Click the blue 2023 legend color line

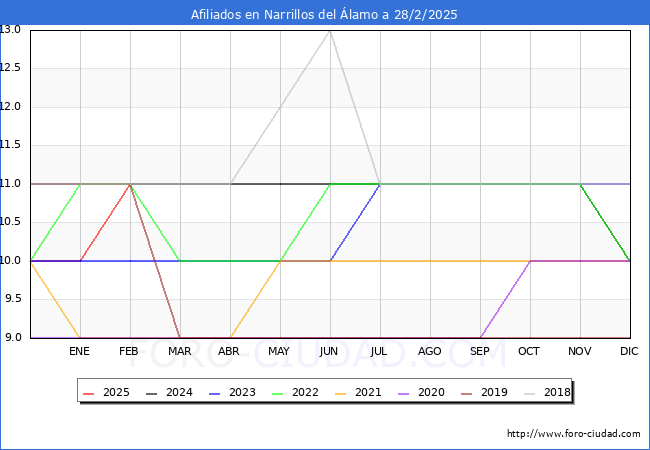pyautogui.click(x=215, y=393)
